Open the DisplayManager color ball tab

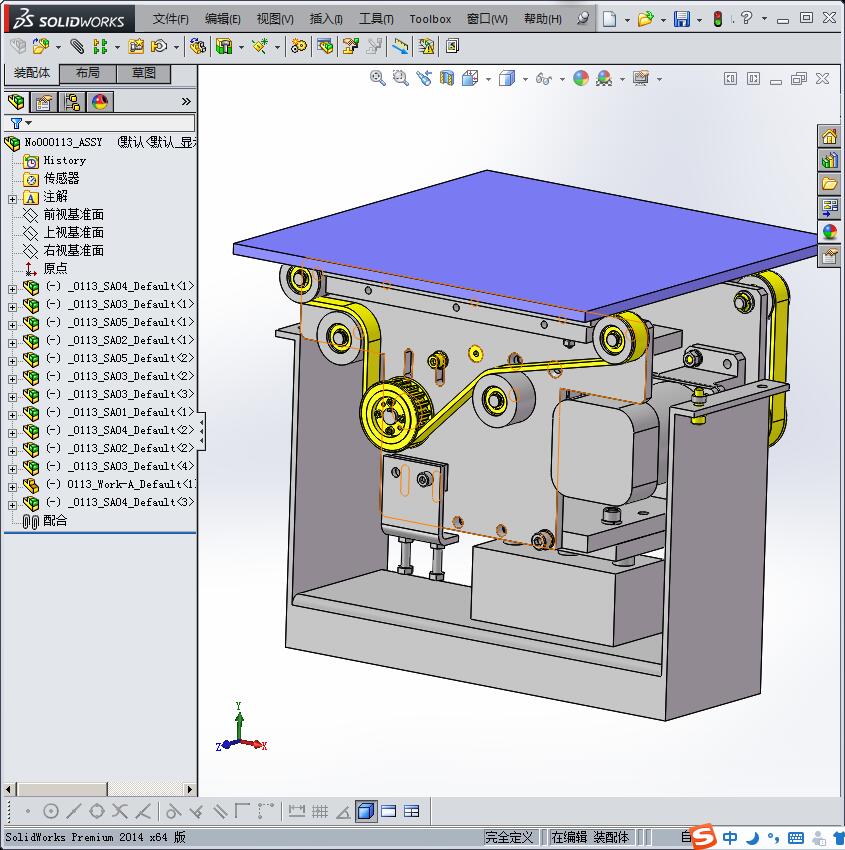[x=99, y=102]
